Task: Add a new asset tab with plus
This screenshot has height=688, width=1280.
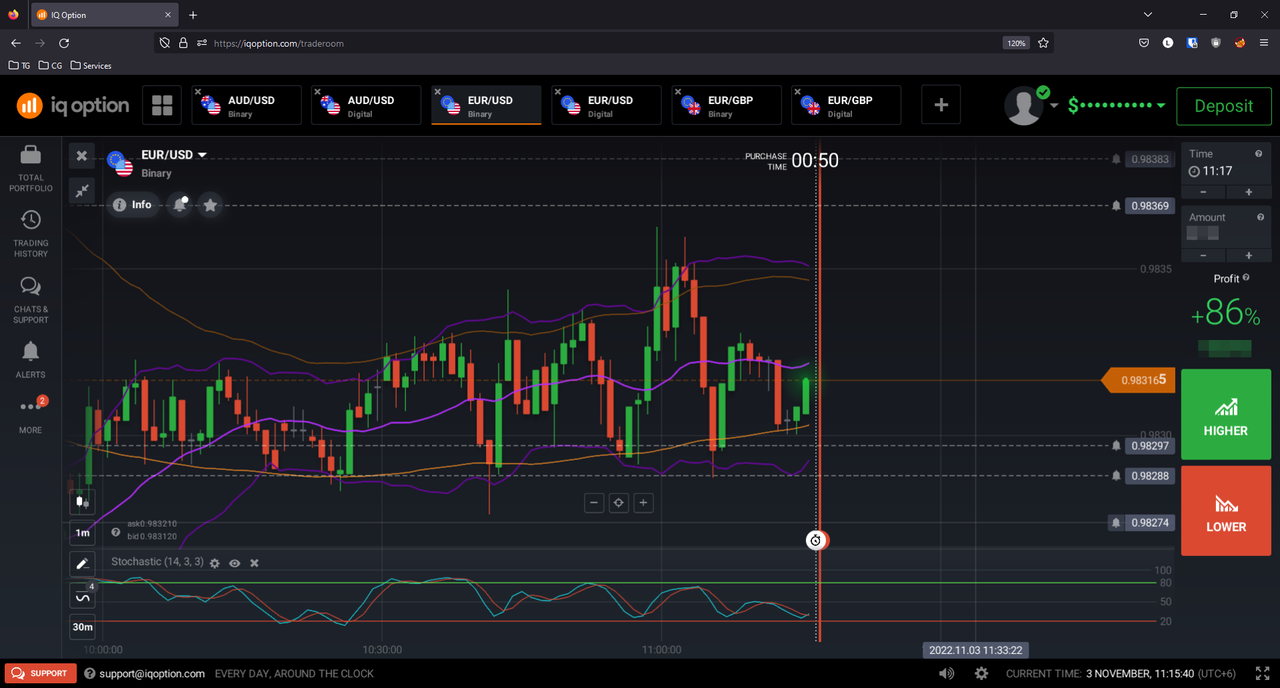Action: click(940, 105)
